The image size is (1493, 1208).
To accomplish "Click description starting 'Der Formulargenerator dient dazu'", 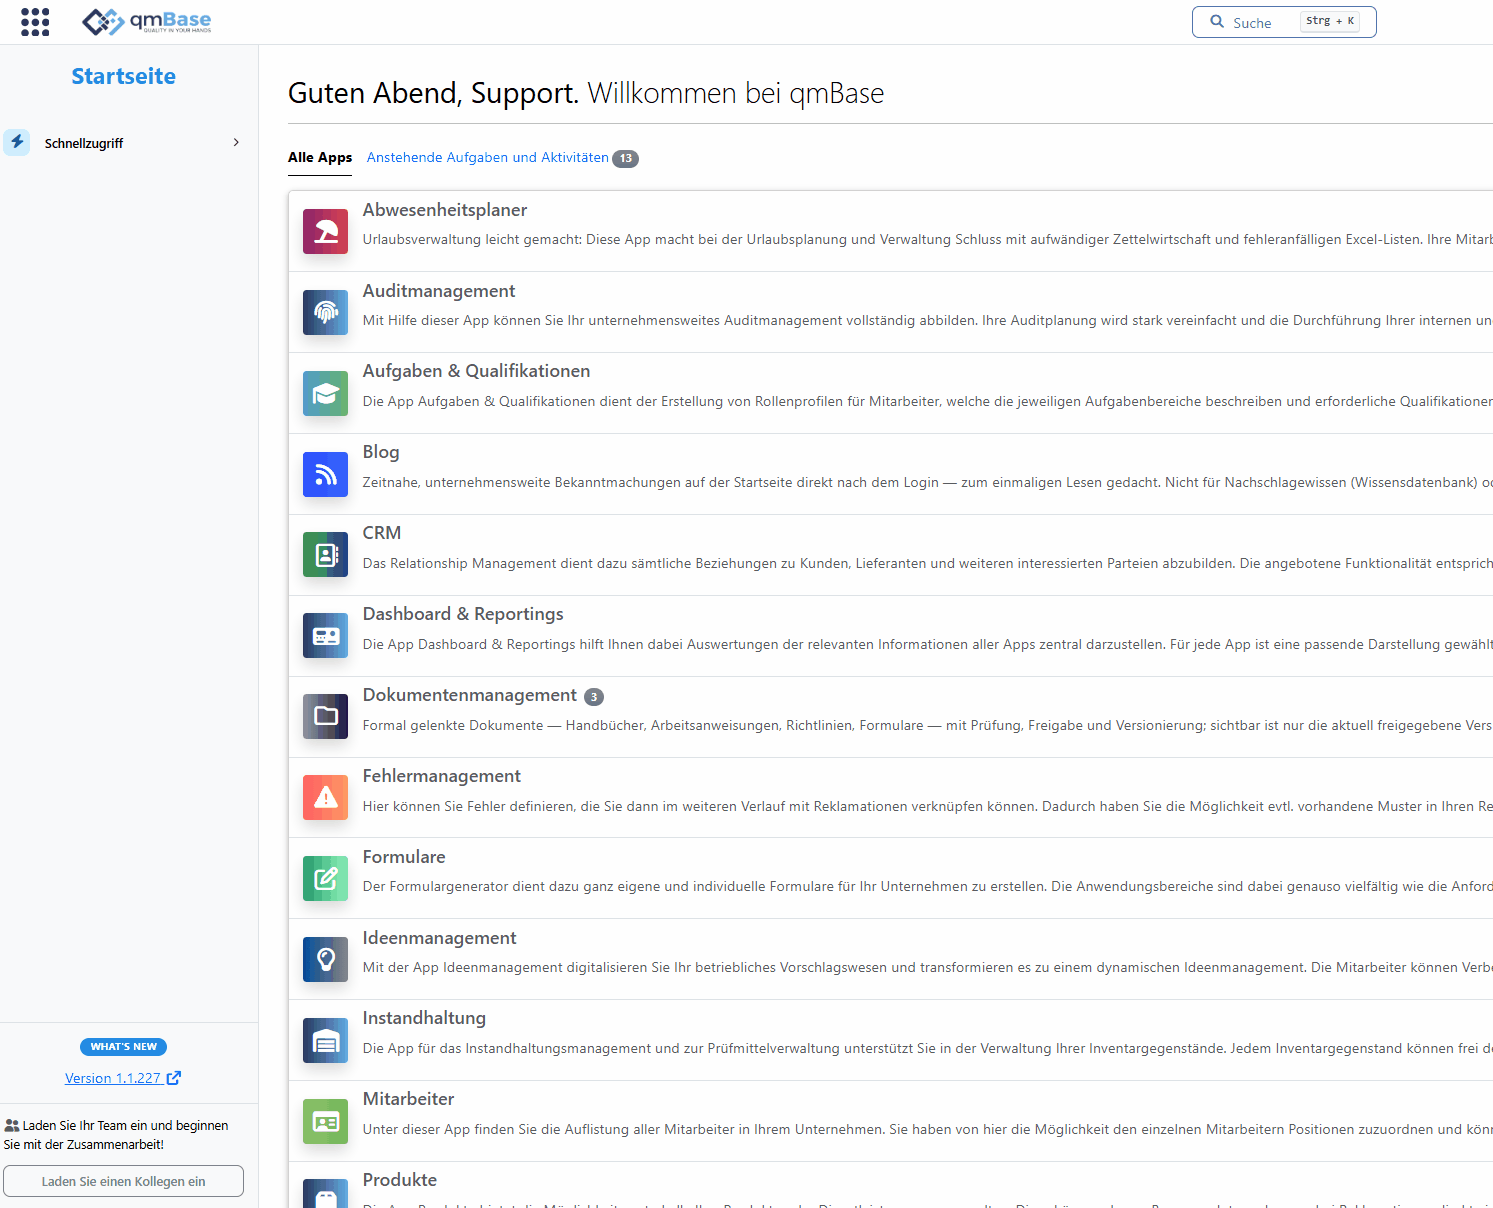I will (x=927, y=886).
